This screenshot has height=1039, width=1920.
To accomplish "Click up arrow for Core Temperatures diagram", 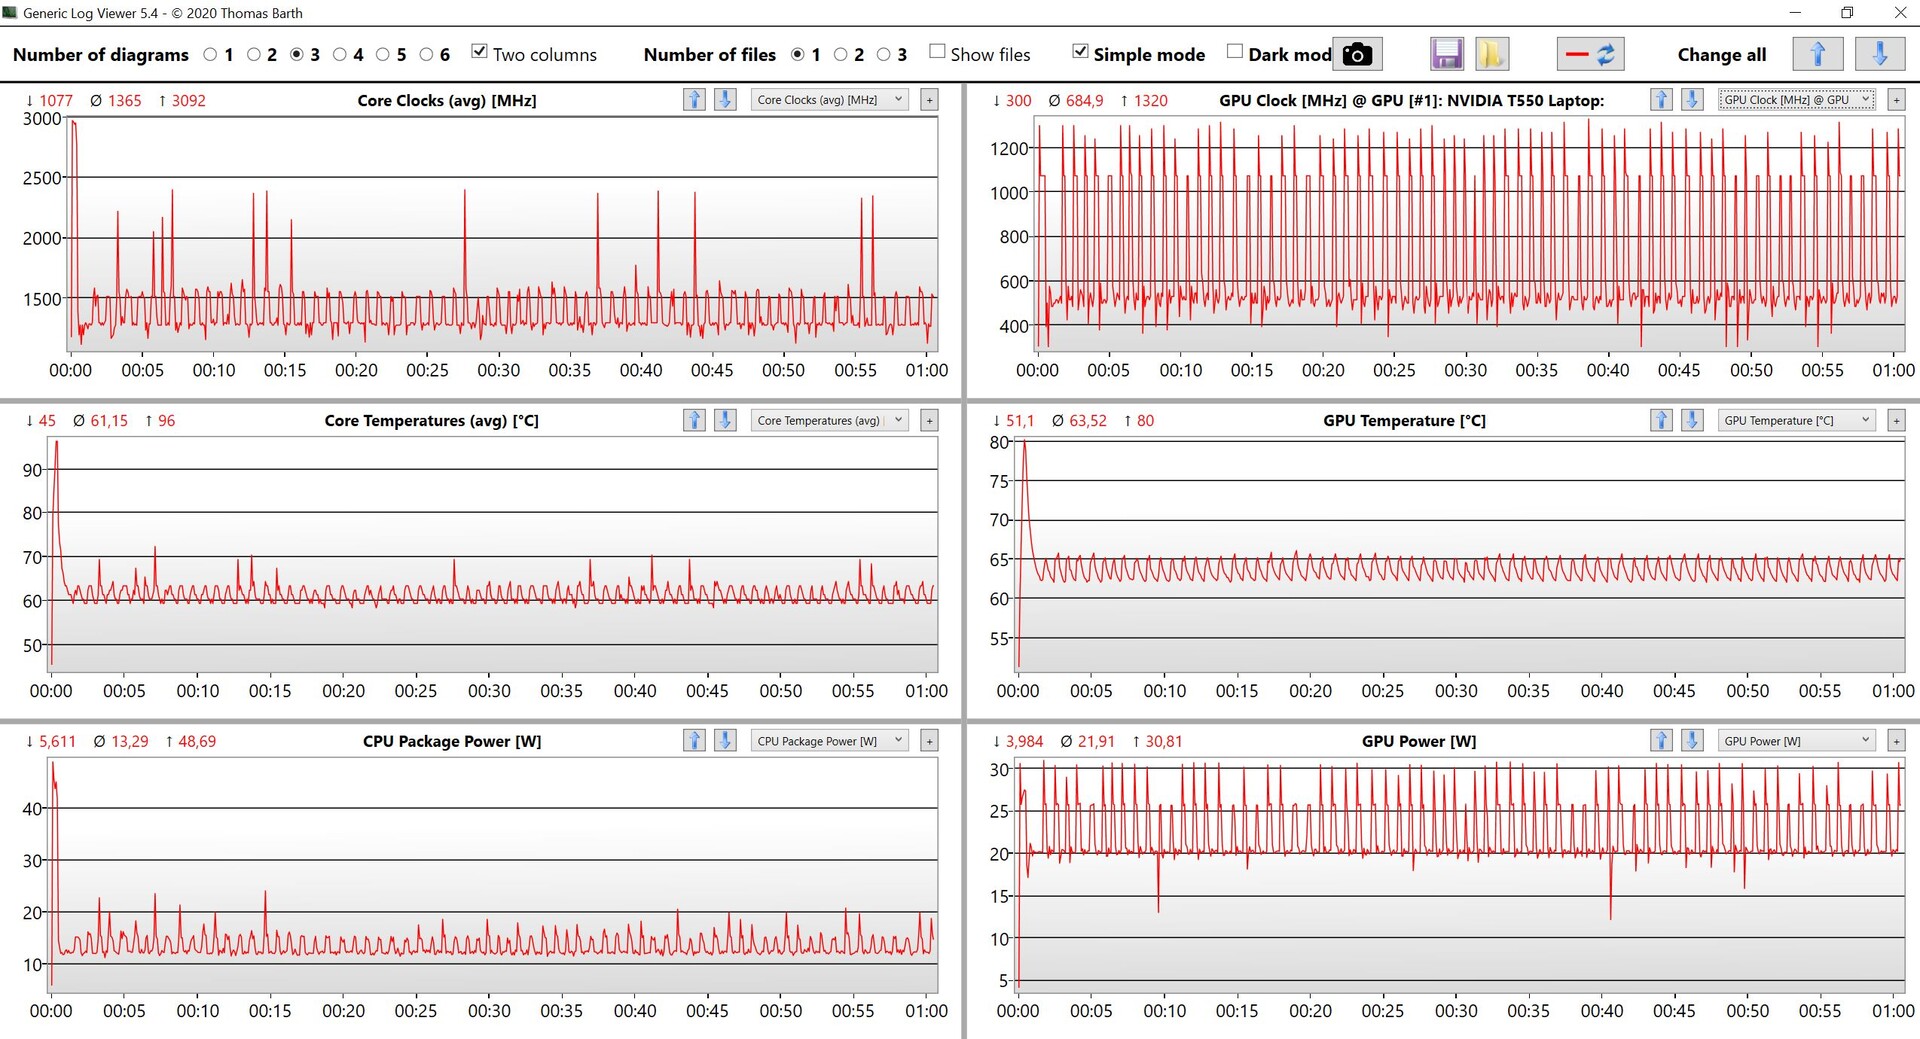I will [694, 420].
